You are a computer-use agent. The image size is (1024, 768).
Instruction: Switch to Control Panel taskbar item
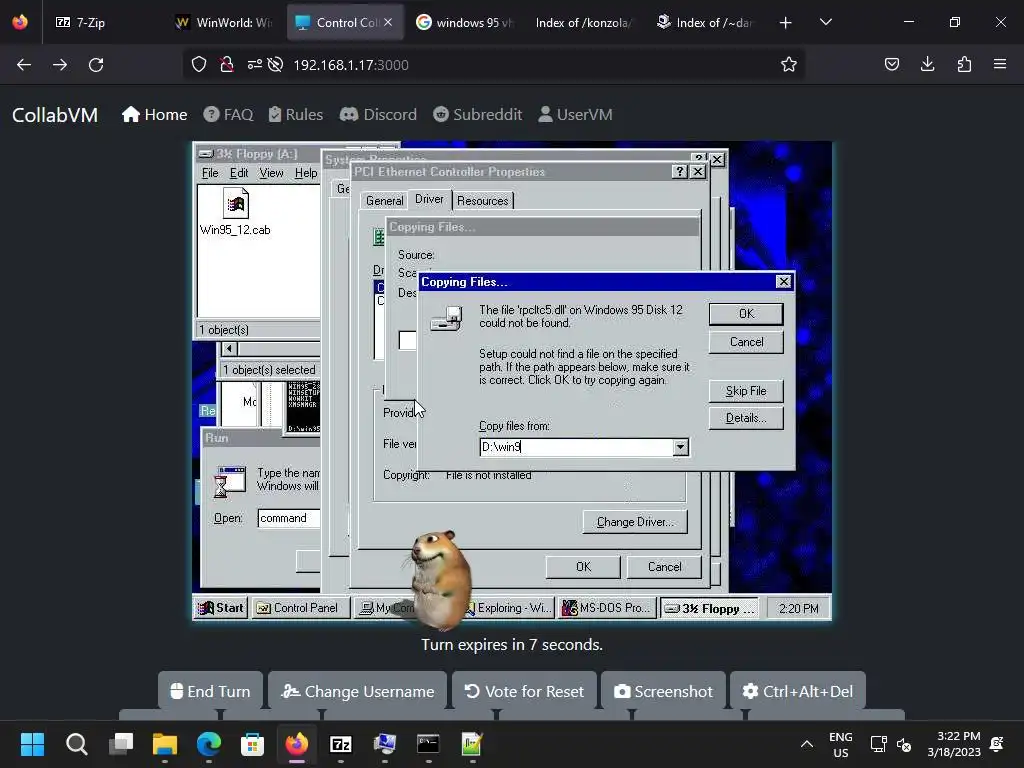click(300, 608)
